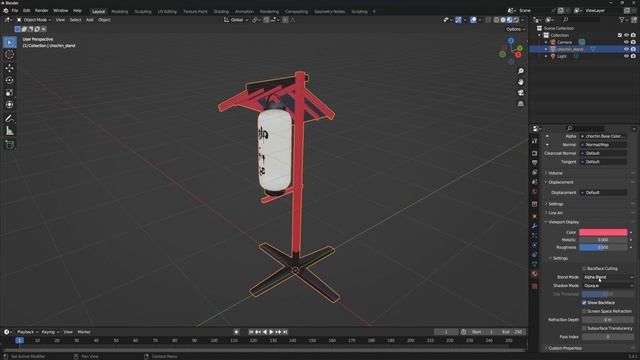Hide the Light object with eye icon

coord(626,56)
